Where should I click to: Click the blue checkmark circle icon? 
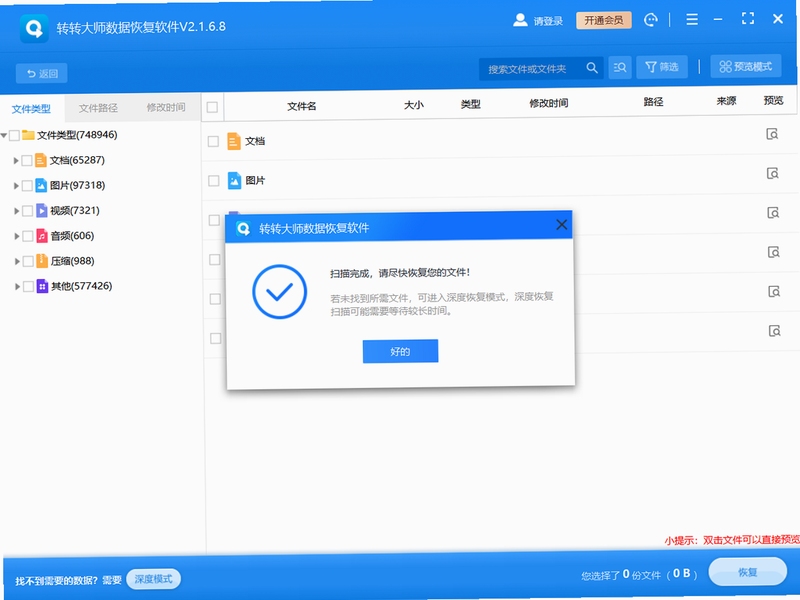pos(280,292)
